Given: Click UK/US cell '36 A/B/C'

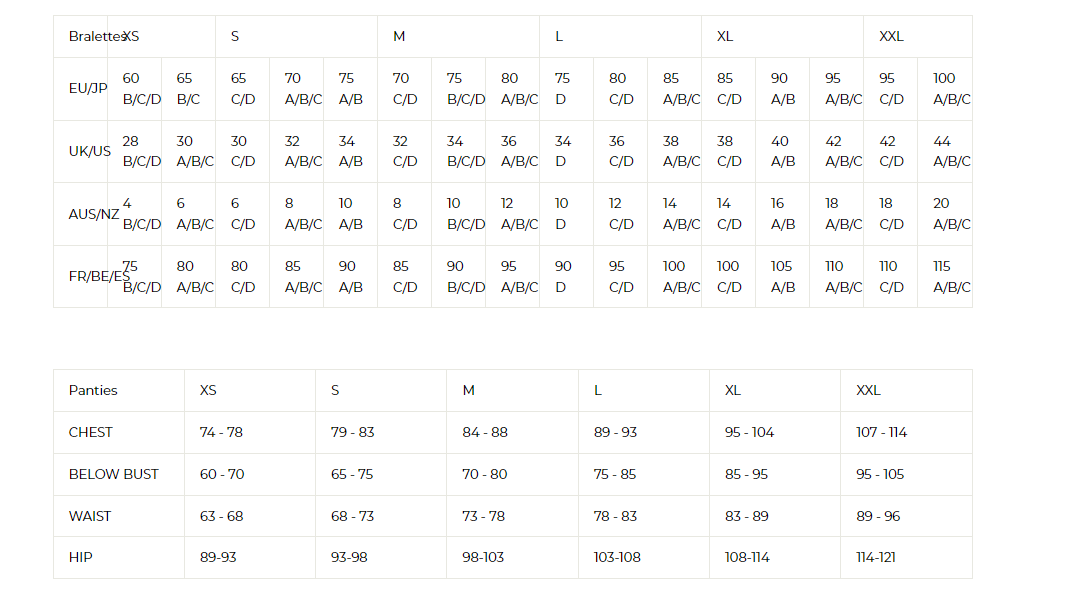Looking at the screenshot, I should tap(513, 151).
